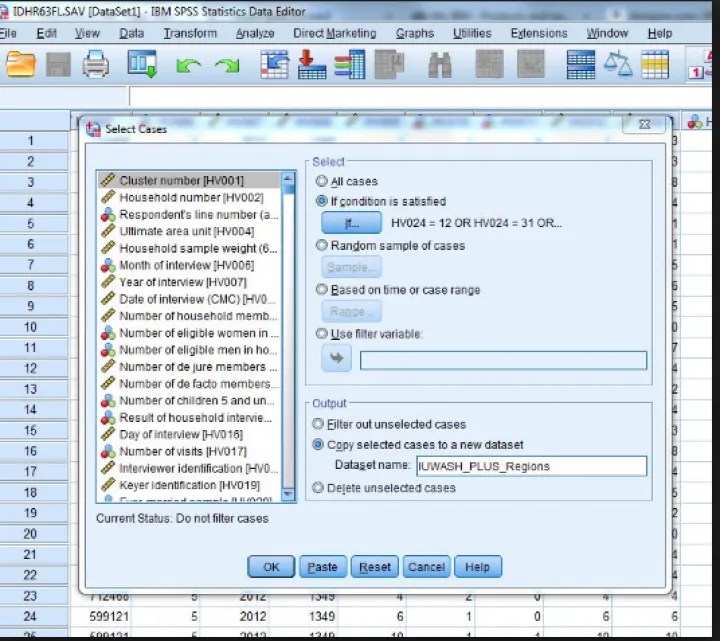Image resolution: width=720 pixels, height=641 pixels.
Task: Click the Find binoculars icon
Action: click(x=440, y=65)
